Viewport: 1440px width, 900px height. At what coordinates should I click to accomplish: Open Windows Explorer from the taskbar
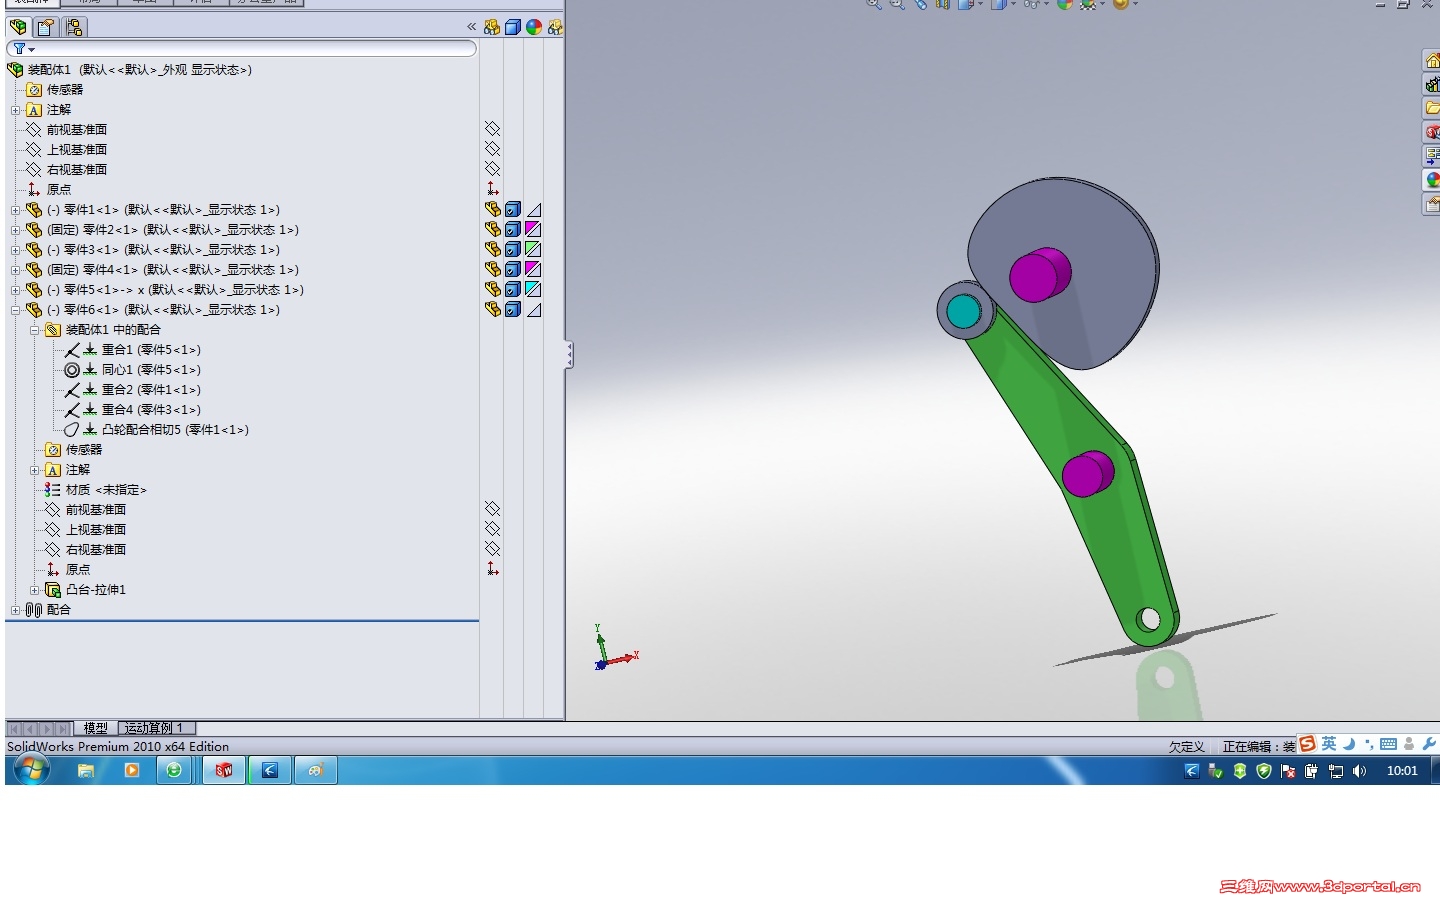pos(86,770)
